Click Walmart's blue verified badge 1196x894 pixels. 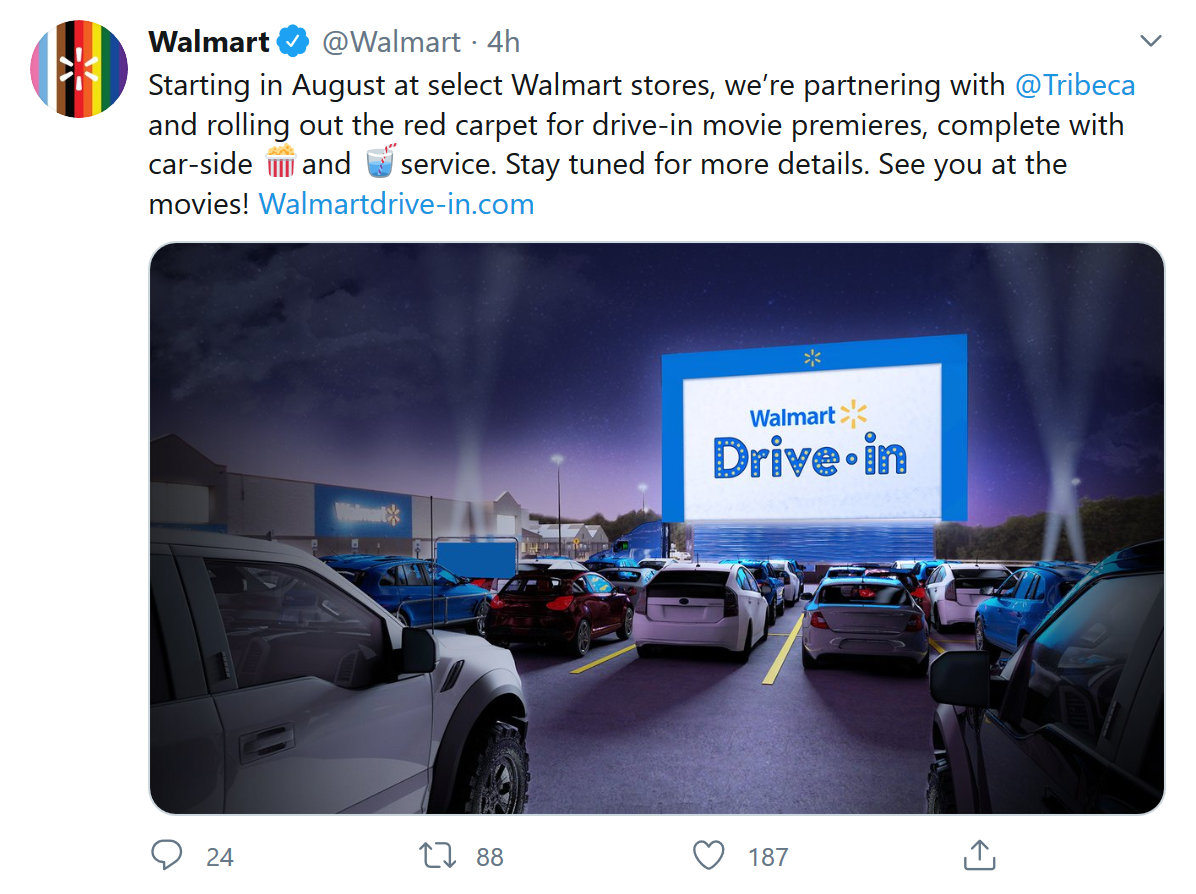(293, 41)
